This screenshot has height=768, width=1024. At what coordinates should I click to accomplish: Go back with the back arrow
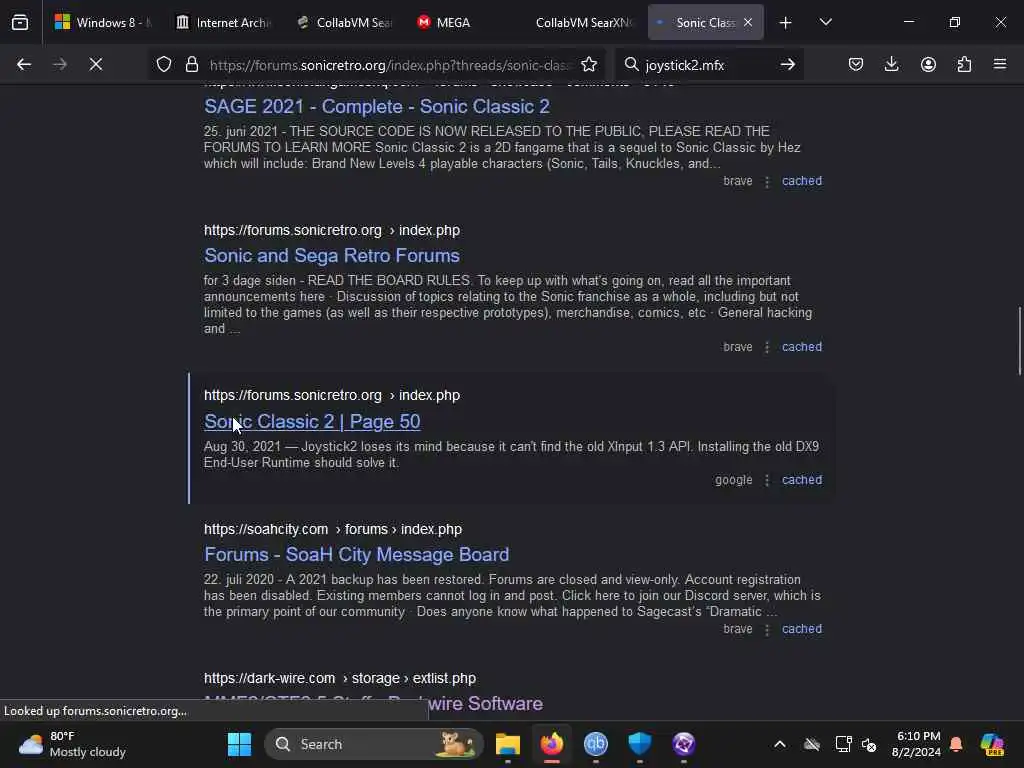pyautogui.click(x=24, y=64)
